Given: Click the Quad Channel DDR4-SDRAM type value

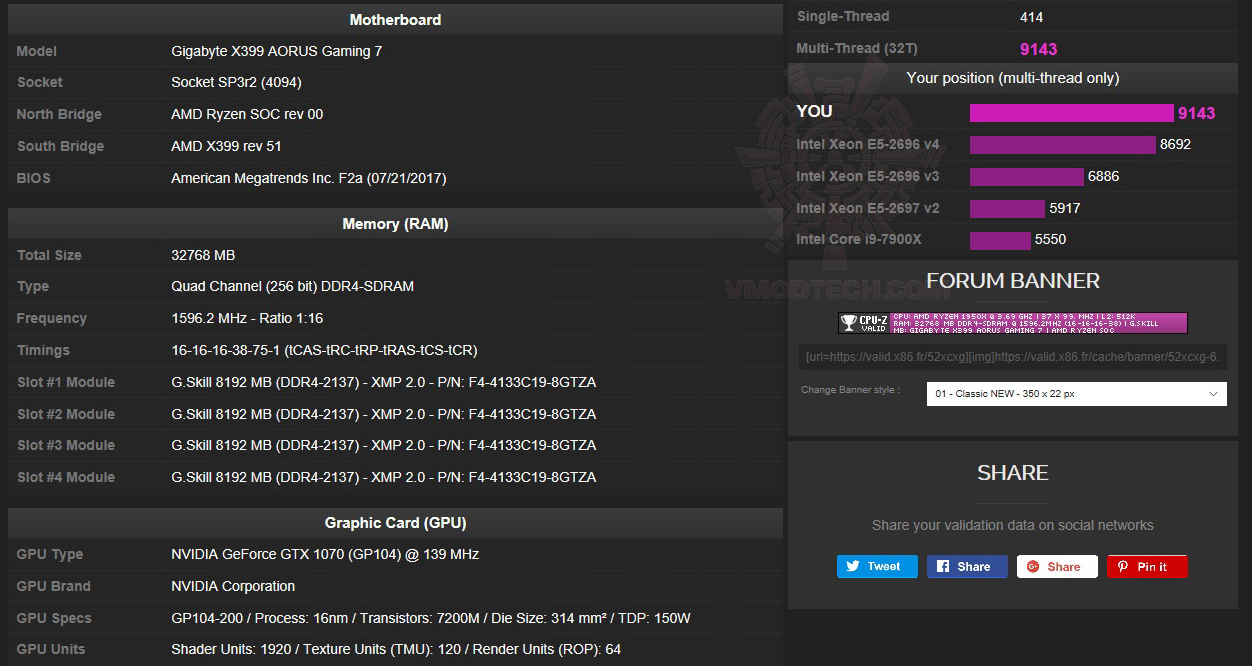Looking at the screenshot, I should [292, 286].
